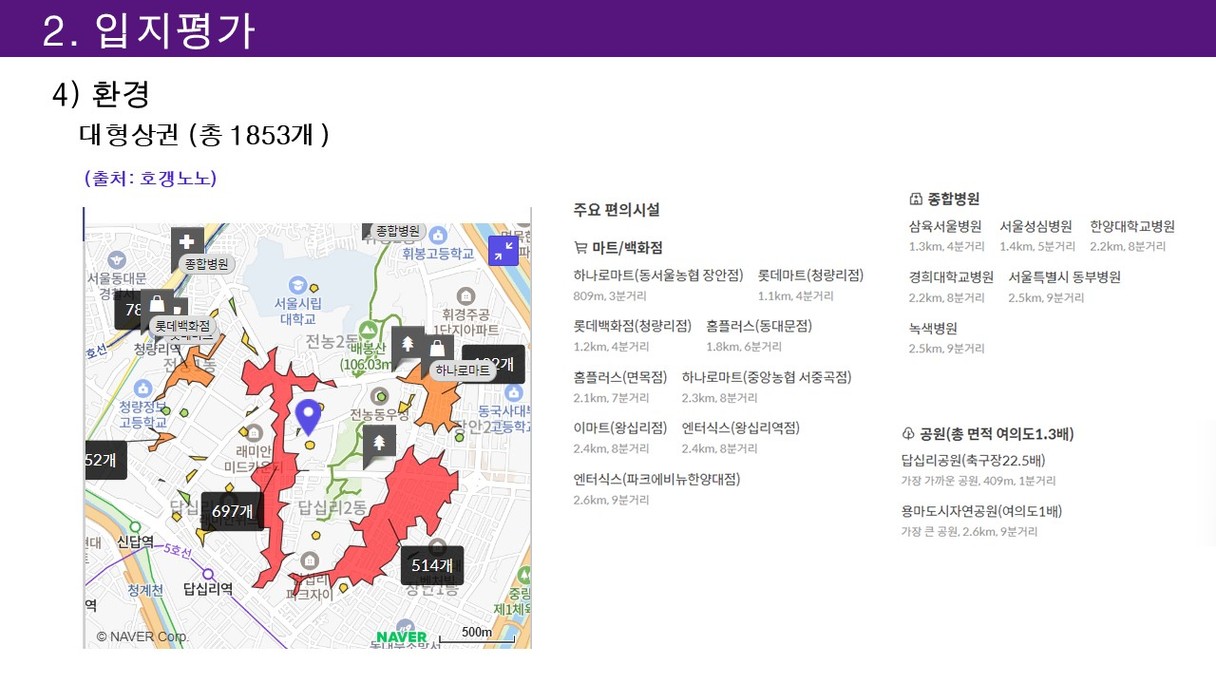The height and width of the screenshot is (684, 1216).
Task: Click the shopping bag marker above 하나로마트 label
Action: pos(437,348)
